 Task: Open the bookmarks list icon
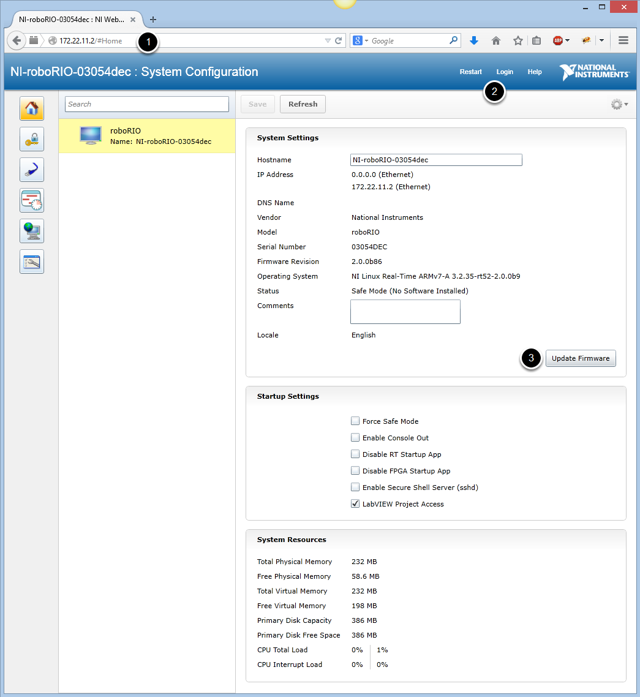[536, 40]
